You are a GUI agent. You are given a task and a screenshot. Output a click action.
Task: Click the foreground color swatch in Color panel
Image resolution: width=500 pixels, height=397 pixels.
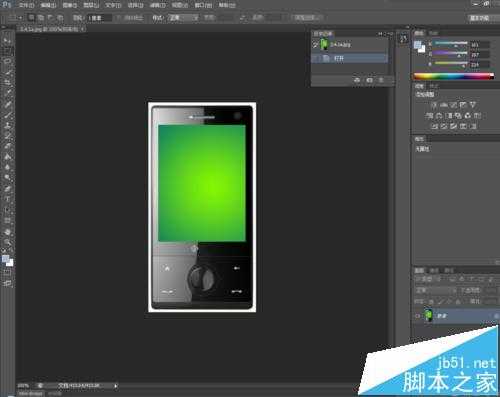pos(418,44)
